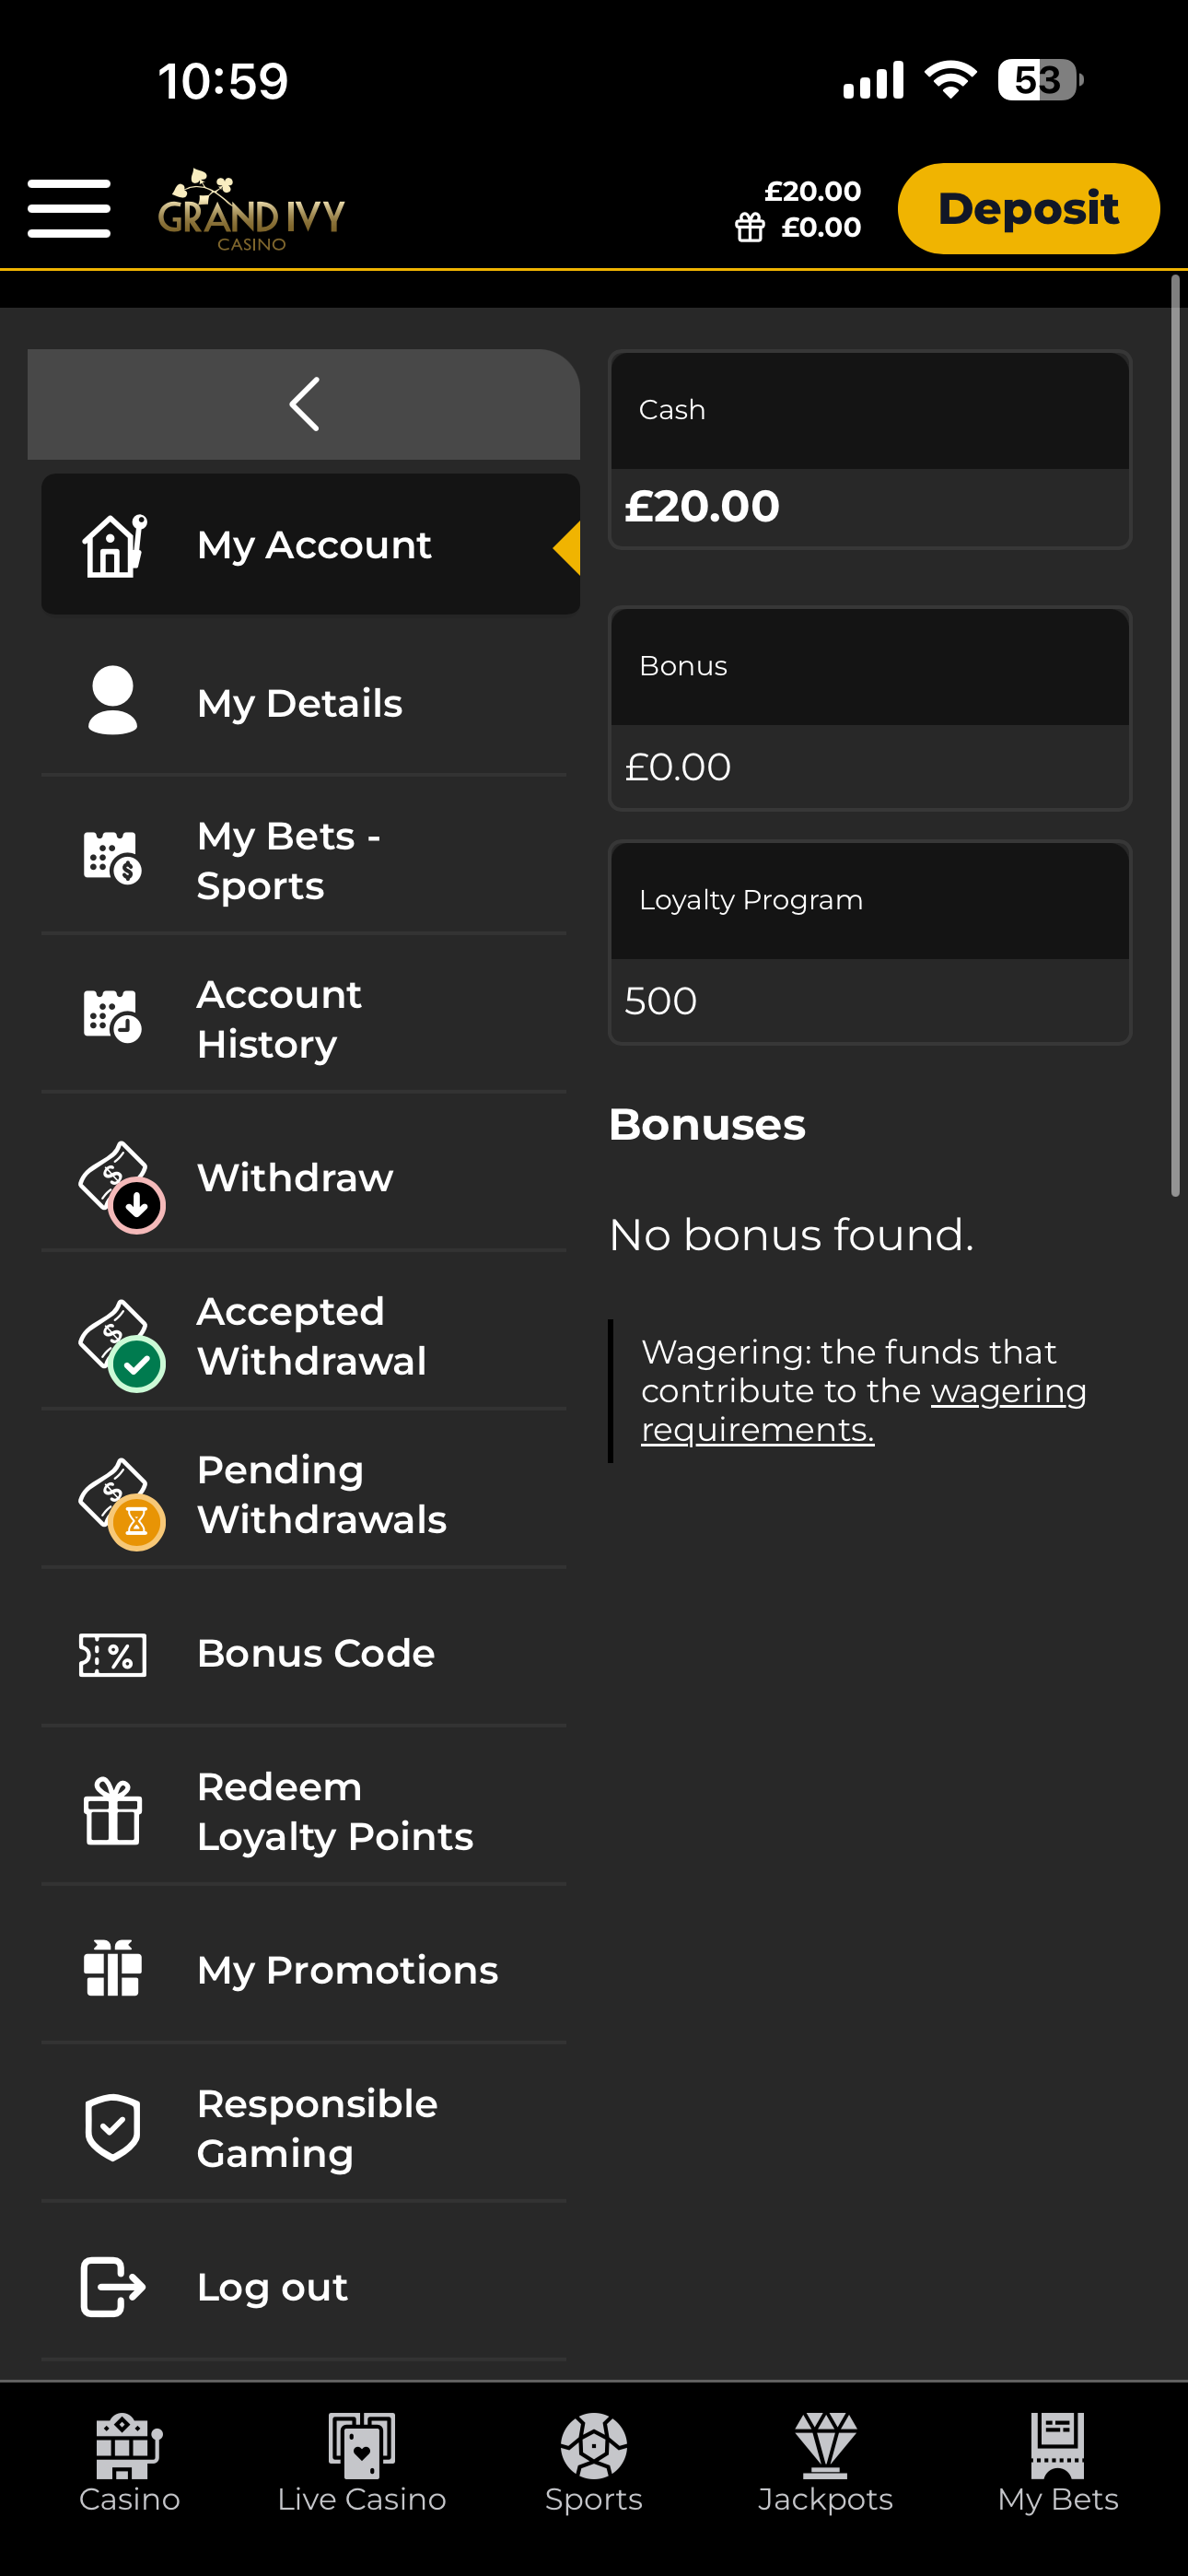Tap the Sports ball icon
1188x2576 pixels.
(594, 2446)
